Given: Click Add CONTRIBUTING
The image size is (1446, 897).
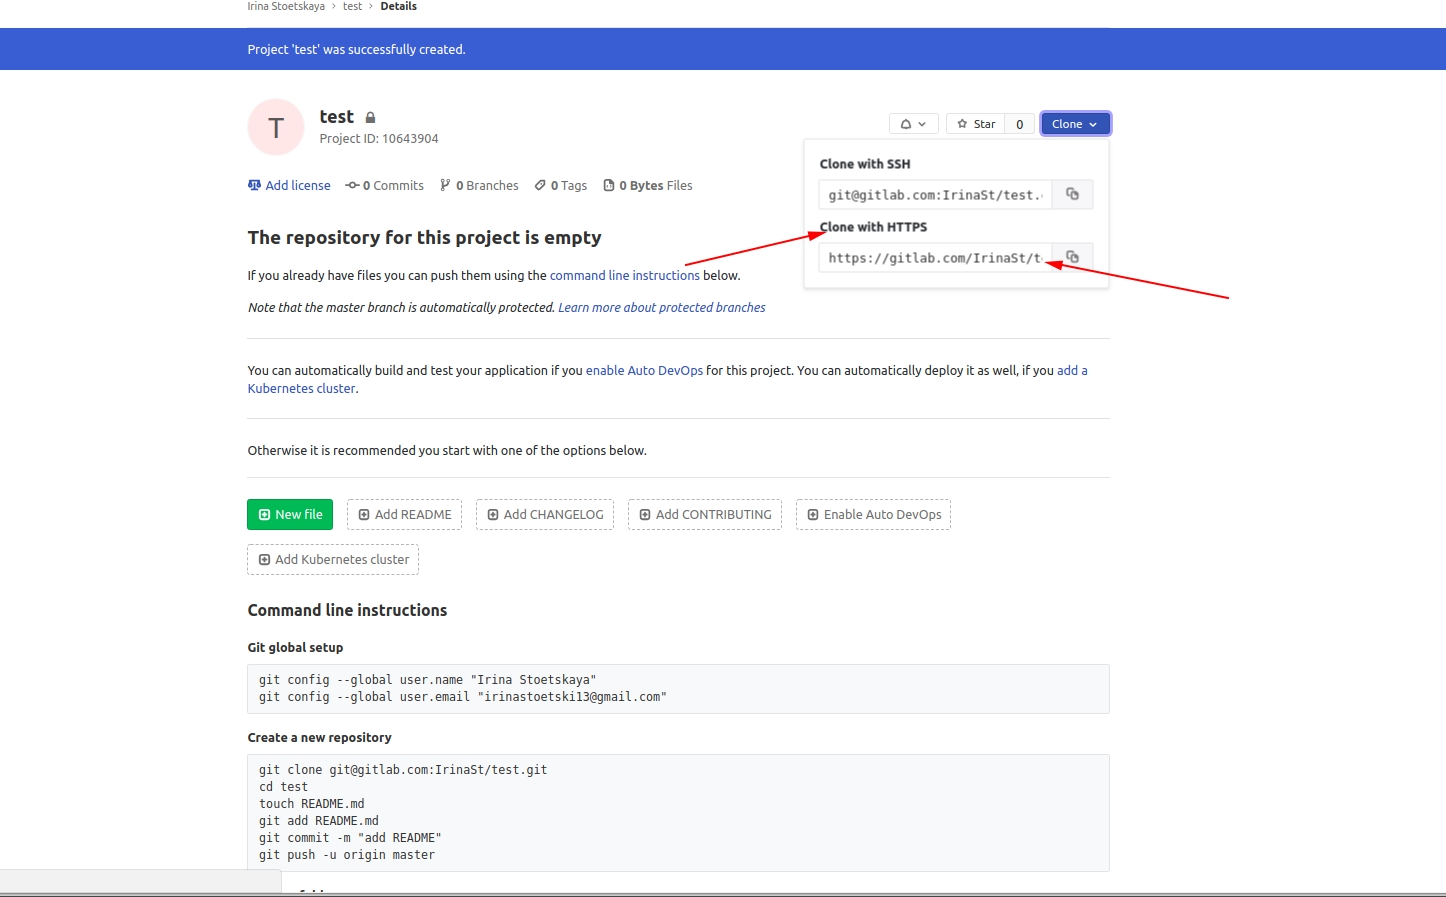Looking at the screenshot, I should pos(705,515).
